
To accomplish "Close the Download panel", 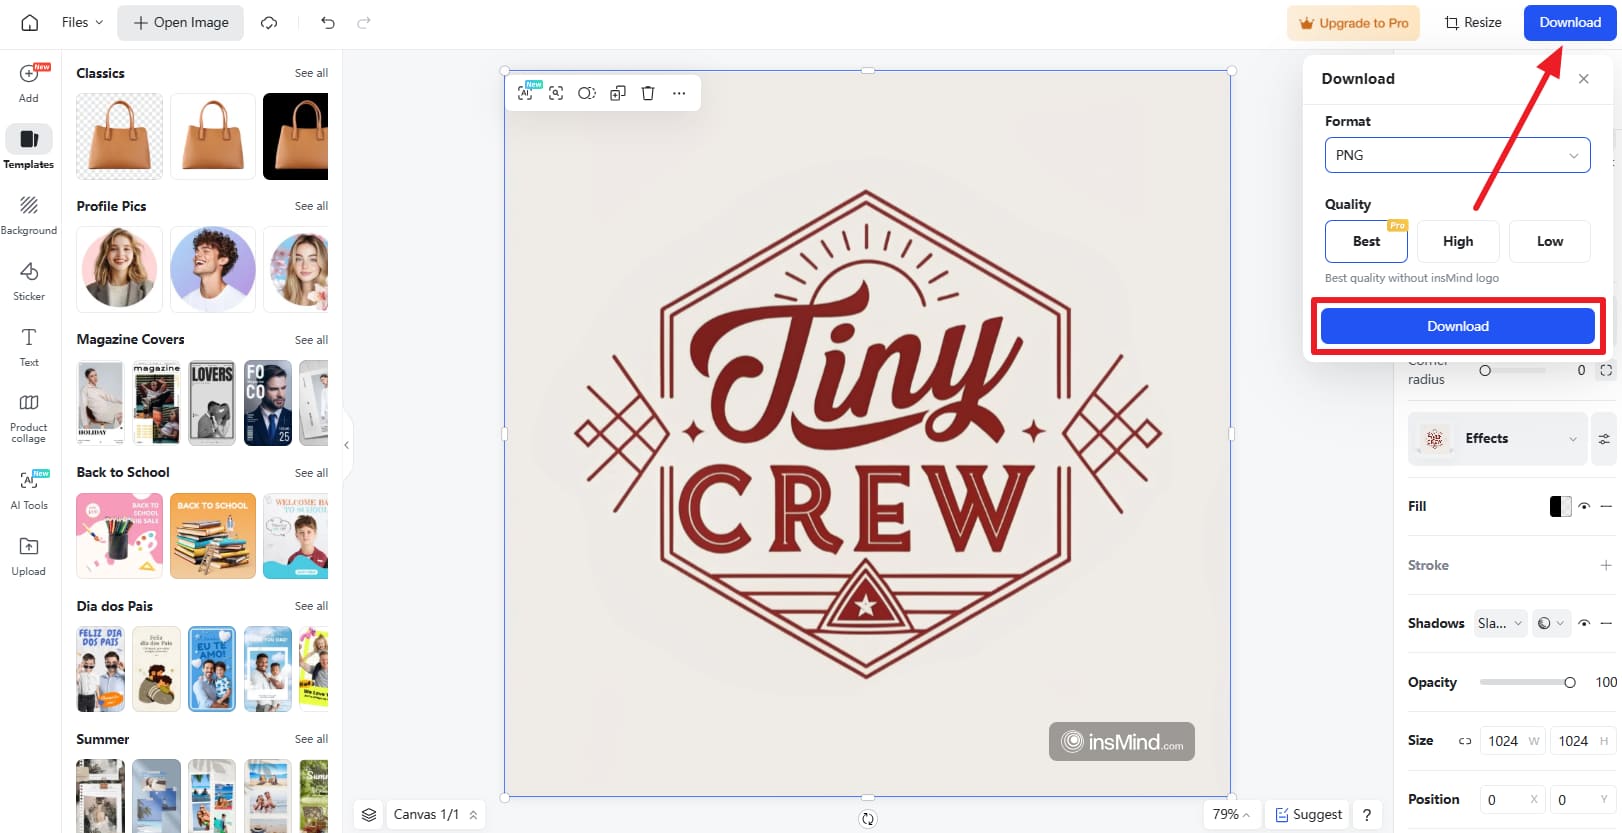I will point(1583,79).
